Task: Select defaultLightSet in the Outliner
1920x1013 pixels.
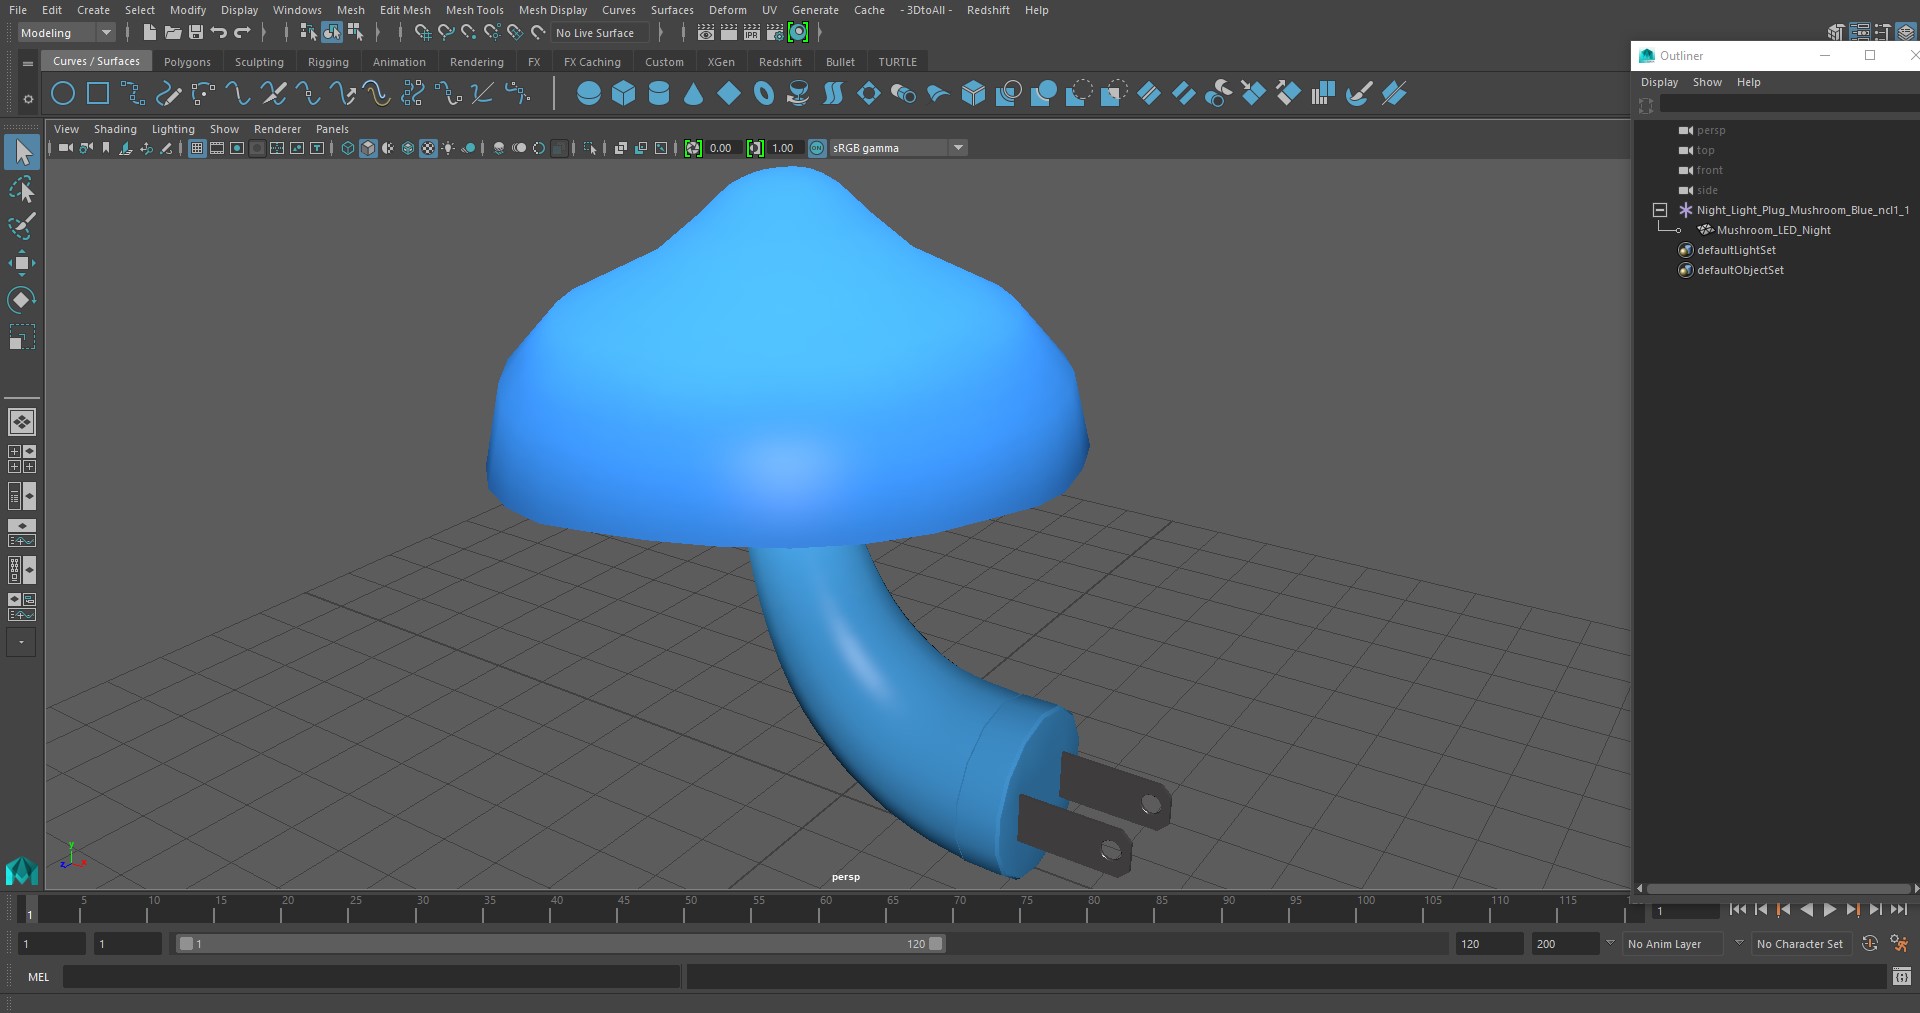Action: (x=1736, y=250)
